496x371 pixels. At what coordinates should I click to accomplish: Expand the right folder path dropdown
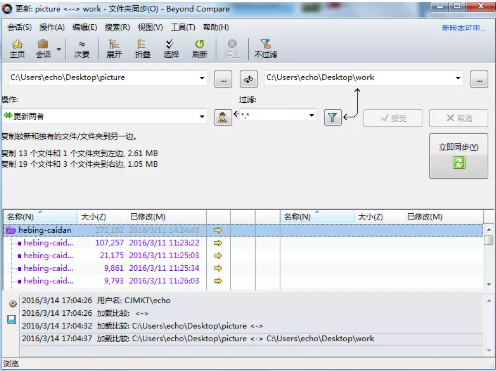(x=458, y=78)
